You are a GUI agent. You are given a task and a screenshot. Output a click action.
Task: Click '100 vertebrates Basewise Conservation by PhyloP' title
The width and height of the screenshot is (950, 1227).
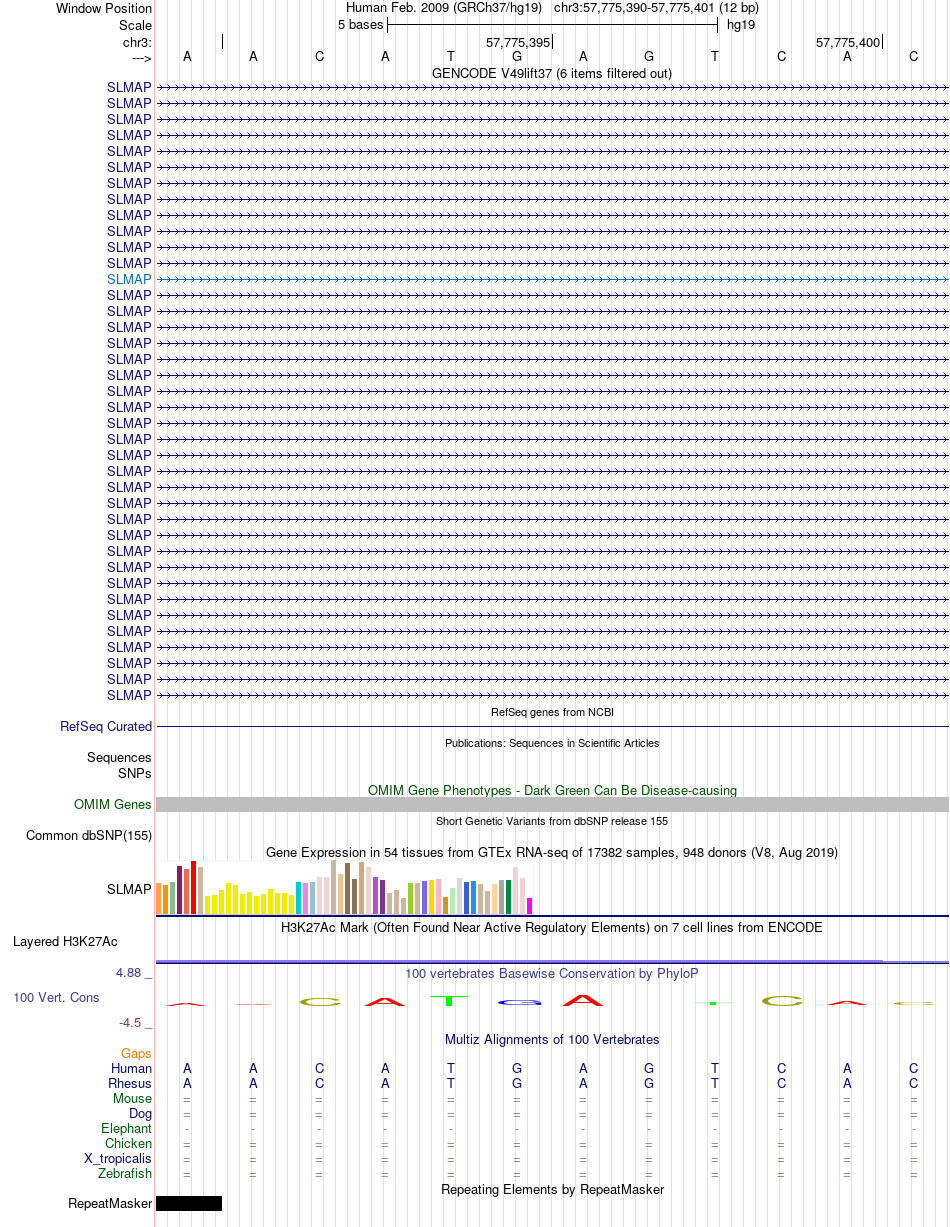(552, 973)
